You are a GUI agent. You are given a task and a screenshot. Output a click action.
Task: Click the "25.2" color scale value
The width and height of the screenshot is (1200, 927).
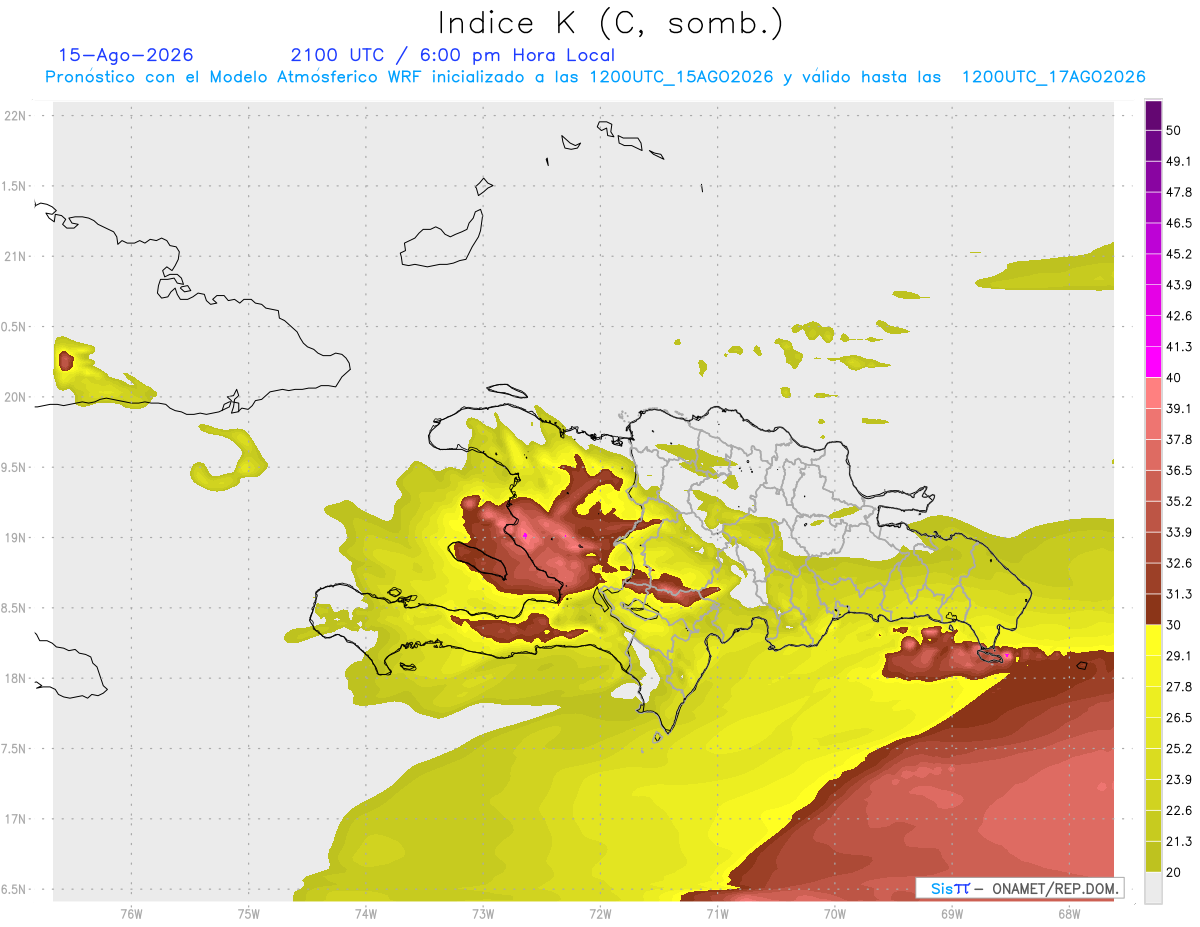click(1179, 749)
